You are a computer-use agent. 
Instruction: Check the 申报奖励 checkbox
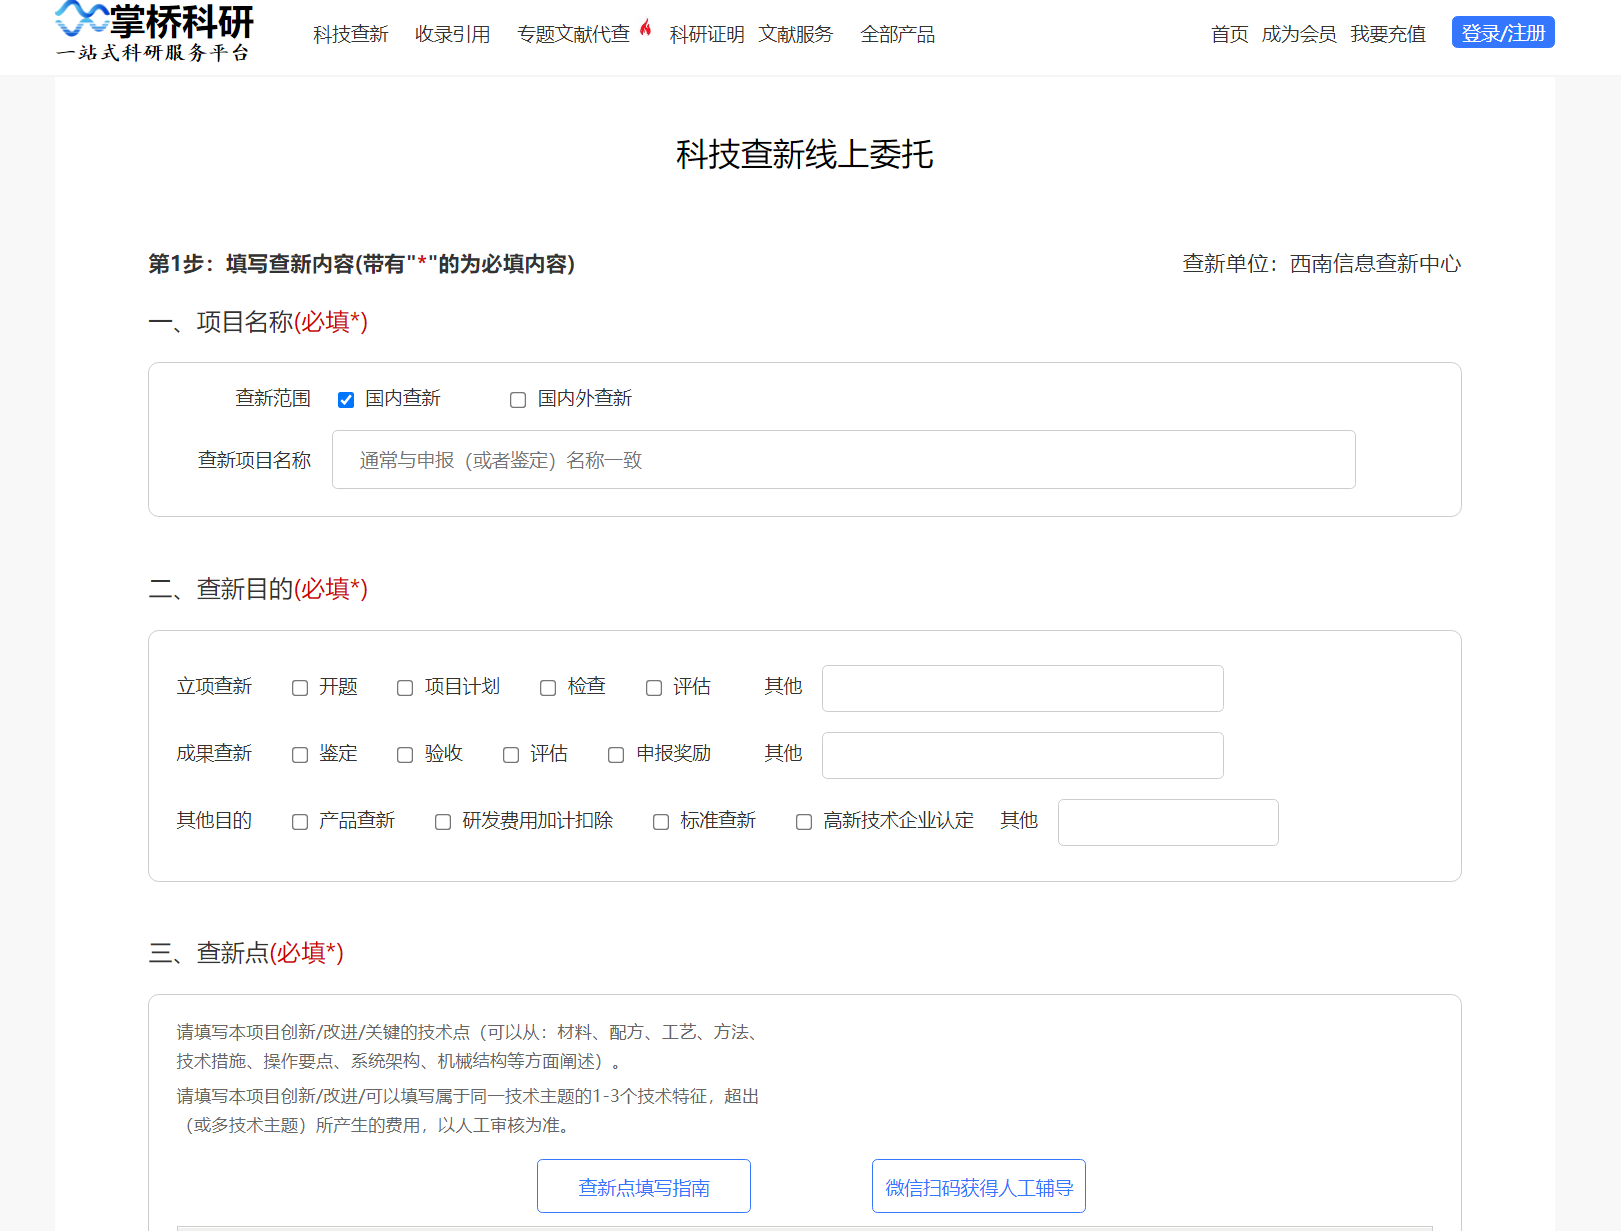(616, 755)
